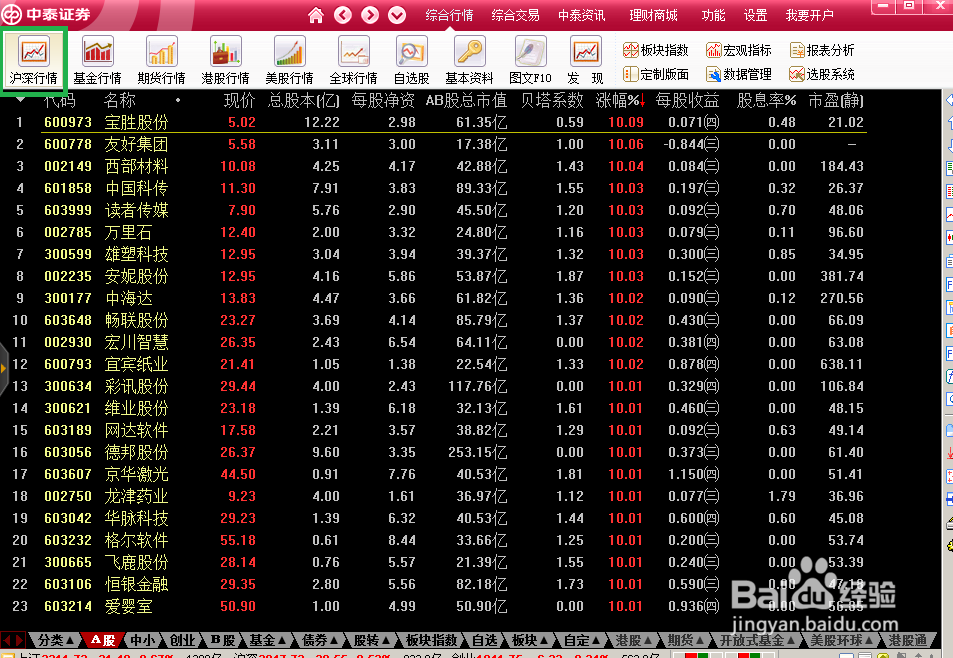Switch to the 自选 bottom tab
Screen dimensions: 953x658
484,640
